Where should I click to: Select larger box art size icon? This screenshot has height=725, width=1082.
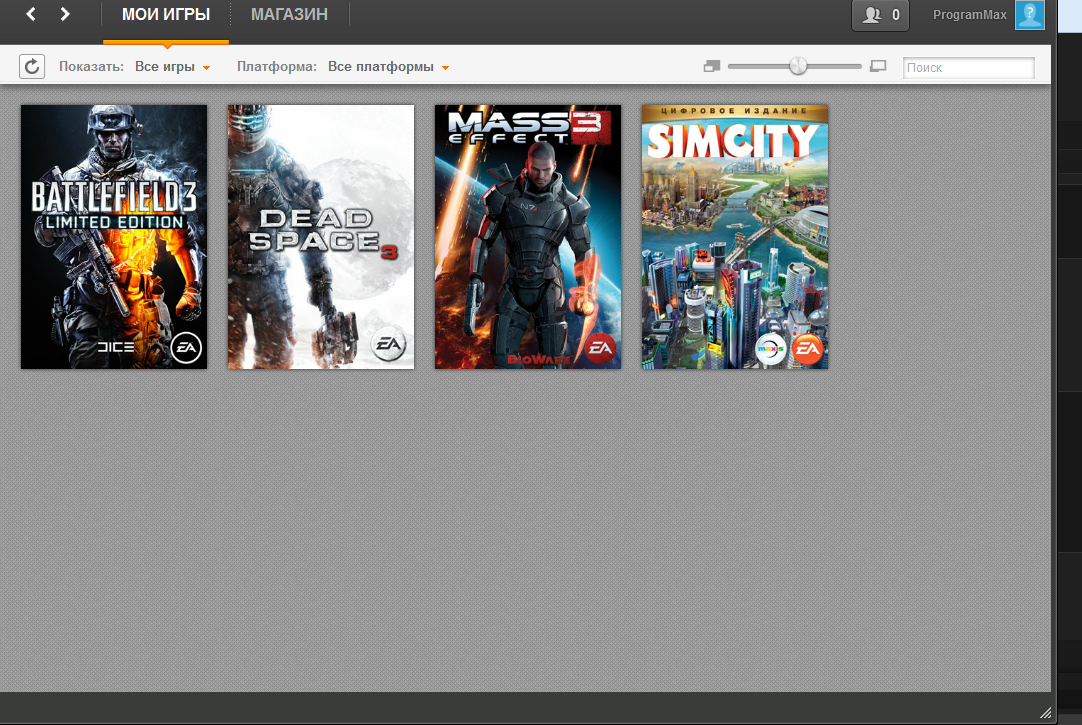[878, 66]
